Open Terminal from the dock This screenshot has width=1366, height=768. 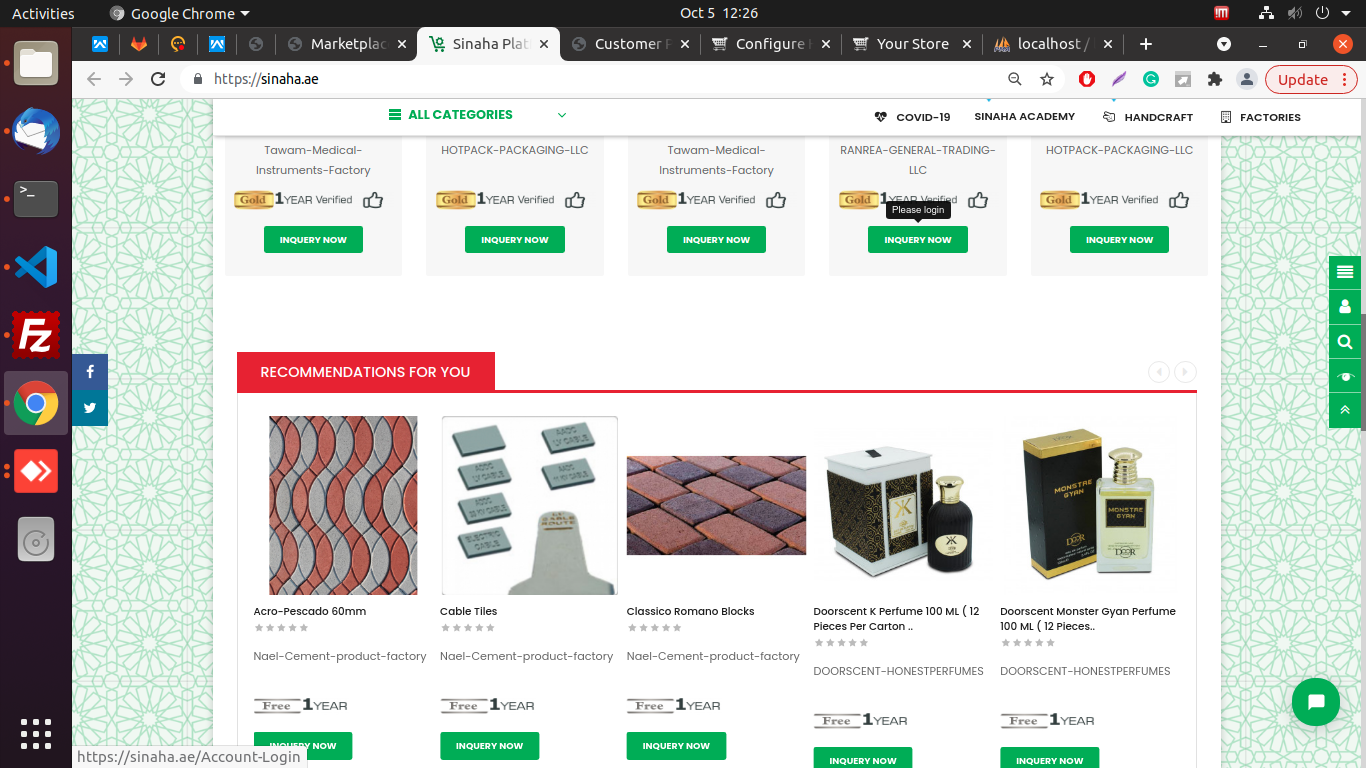point(36,199)
